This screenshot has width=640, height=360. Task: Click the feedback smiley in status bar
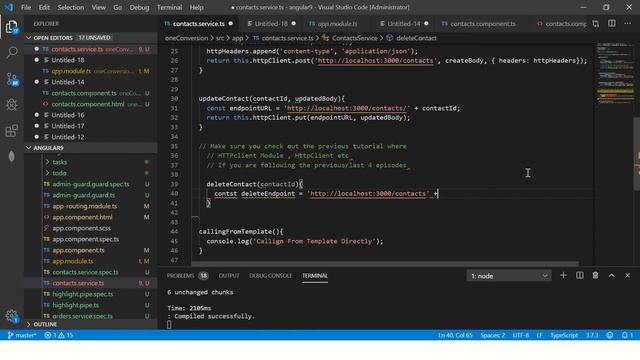click(x=610, y=335)
